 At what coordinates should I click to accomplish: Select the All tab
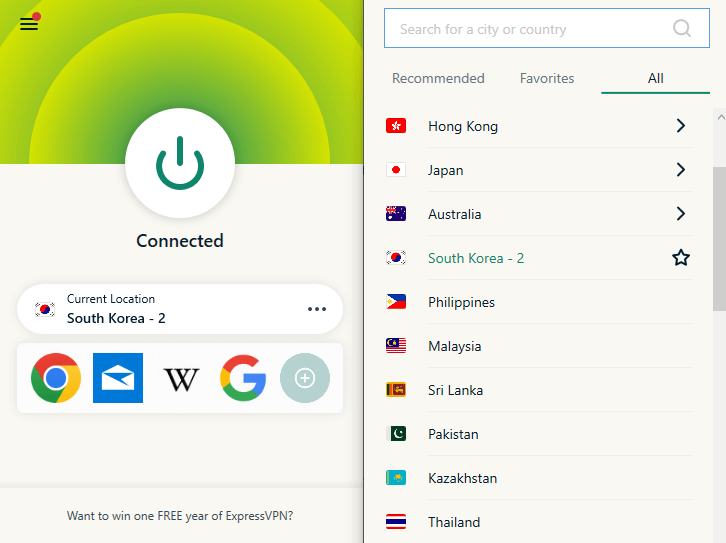655,78
